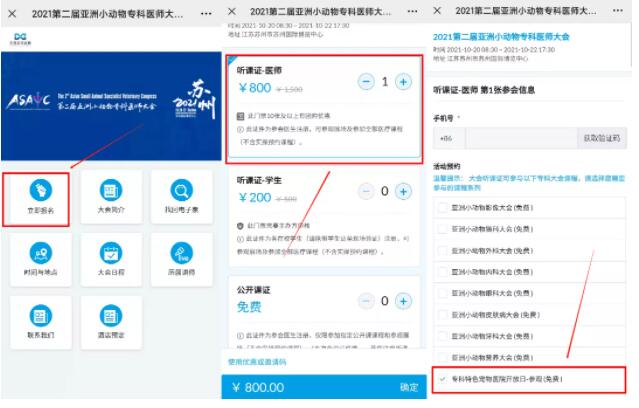Click the 听课证-医师 第1张参会信息 heading
The height and width of the screenshot is (408, 639).
coord(484,90)
